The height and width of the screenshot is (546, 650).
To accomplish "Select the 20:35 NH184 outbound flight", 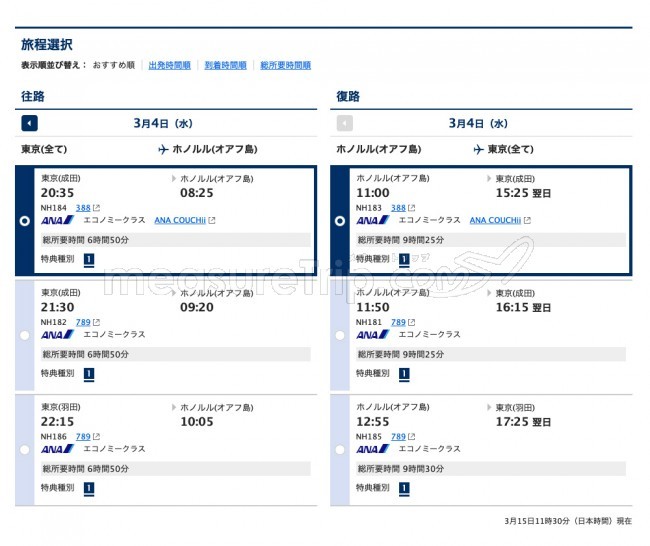I will (25, 221).
